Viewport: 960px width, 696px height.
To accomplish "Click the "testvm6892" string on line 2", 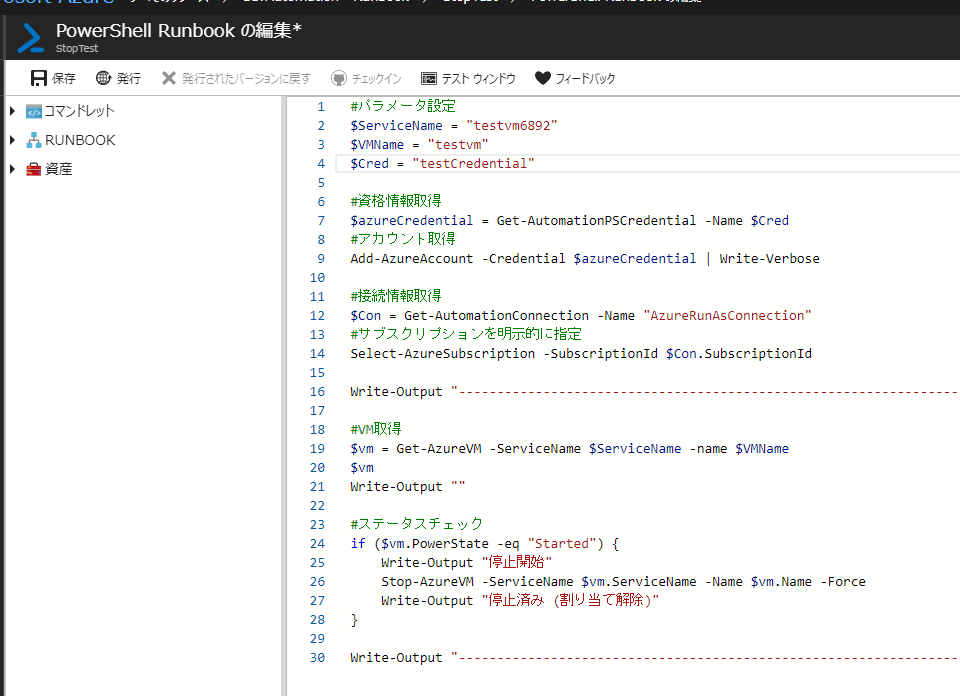I will (x=512, y=125).
